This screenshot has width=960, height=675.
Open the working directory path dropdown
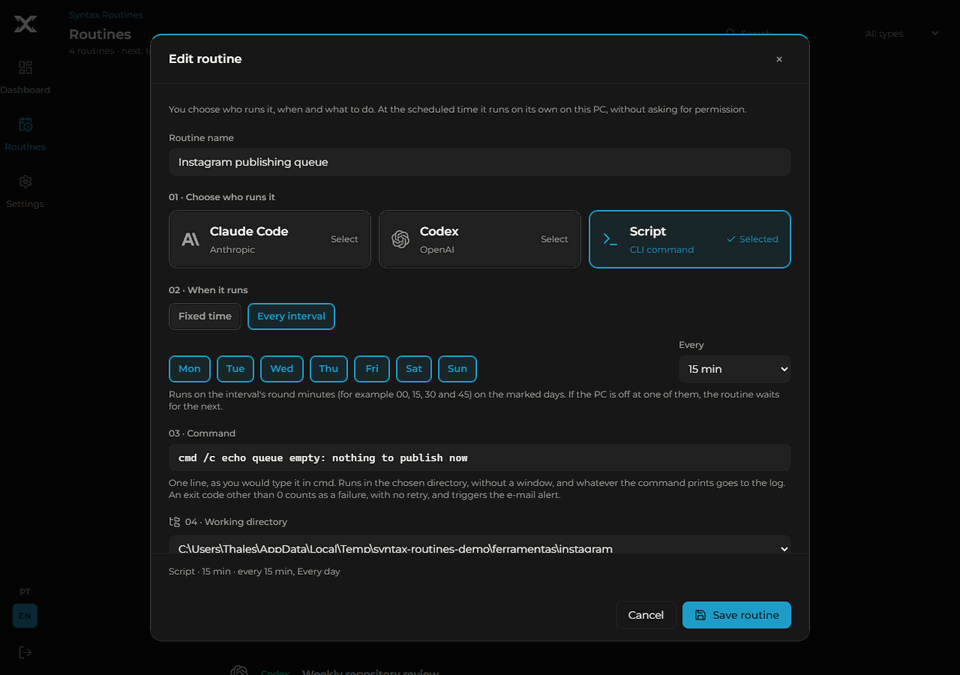click(x=480, y=545)
